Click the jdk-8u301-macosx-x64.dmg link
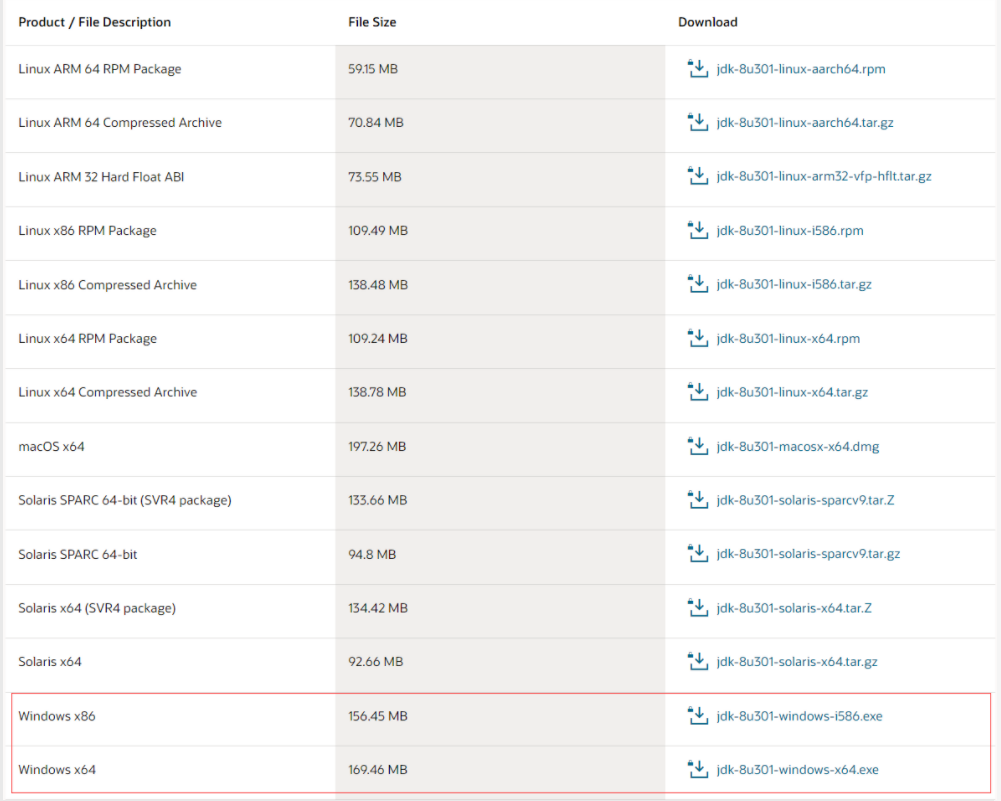The height and width of the screenshot is (801, 1001). click(x=797, y=446)
